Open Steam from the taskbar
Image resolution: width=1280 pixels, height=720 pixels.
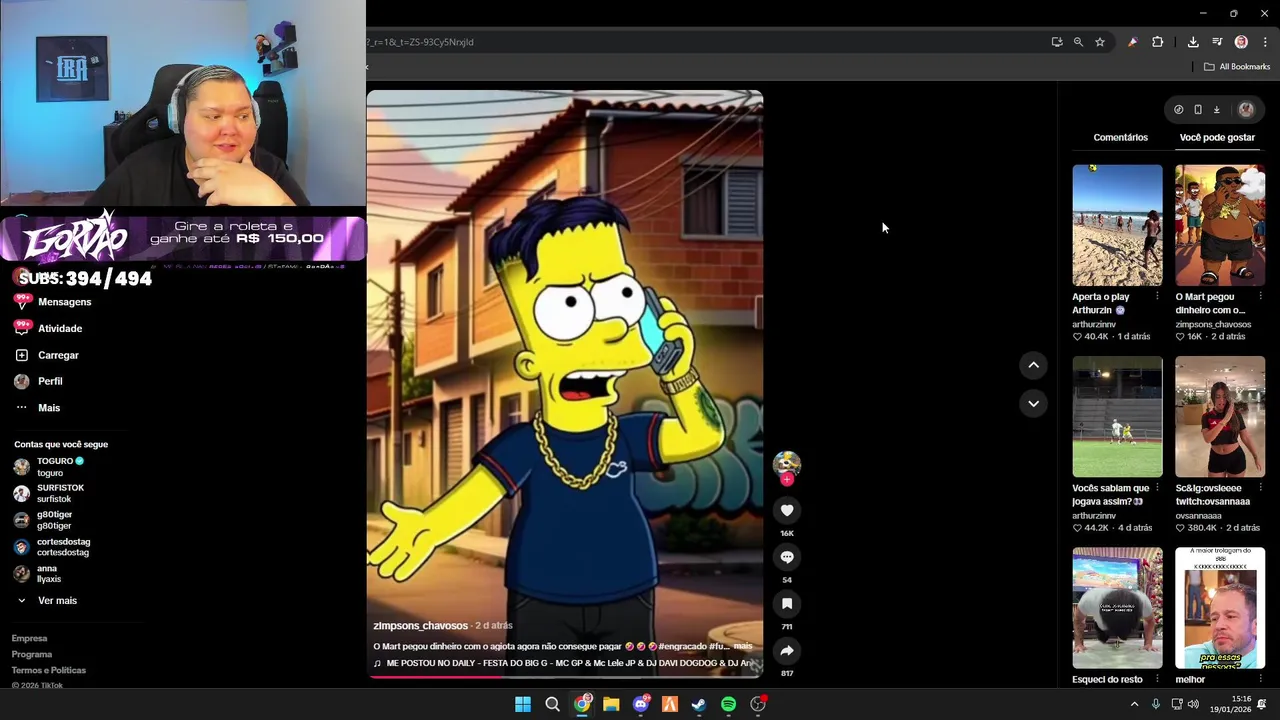(699, 705)
